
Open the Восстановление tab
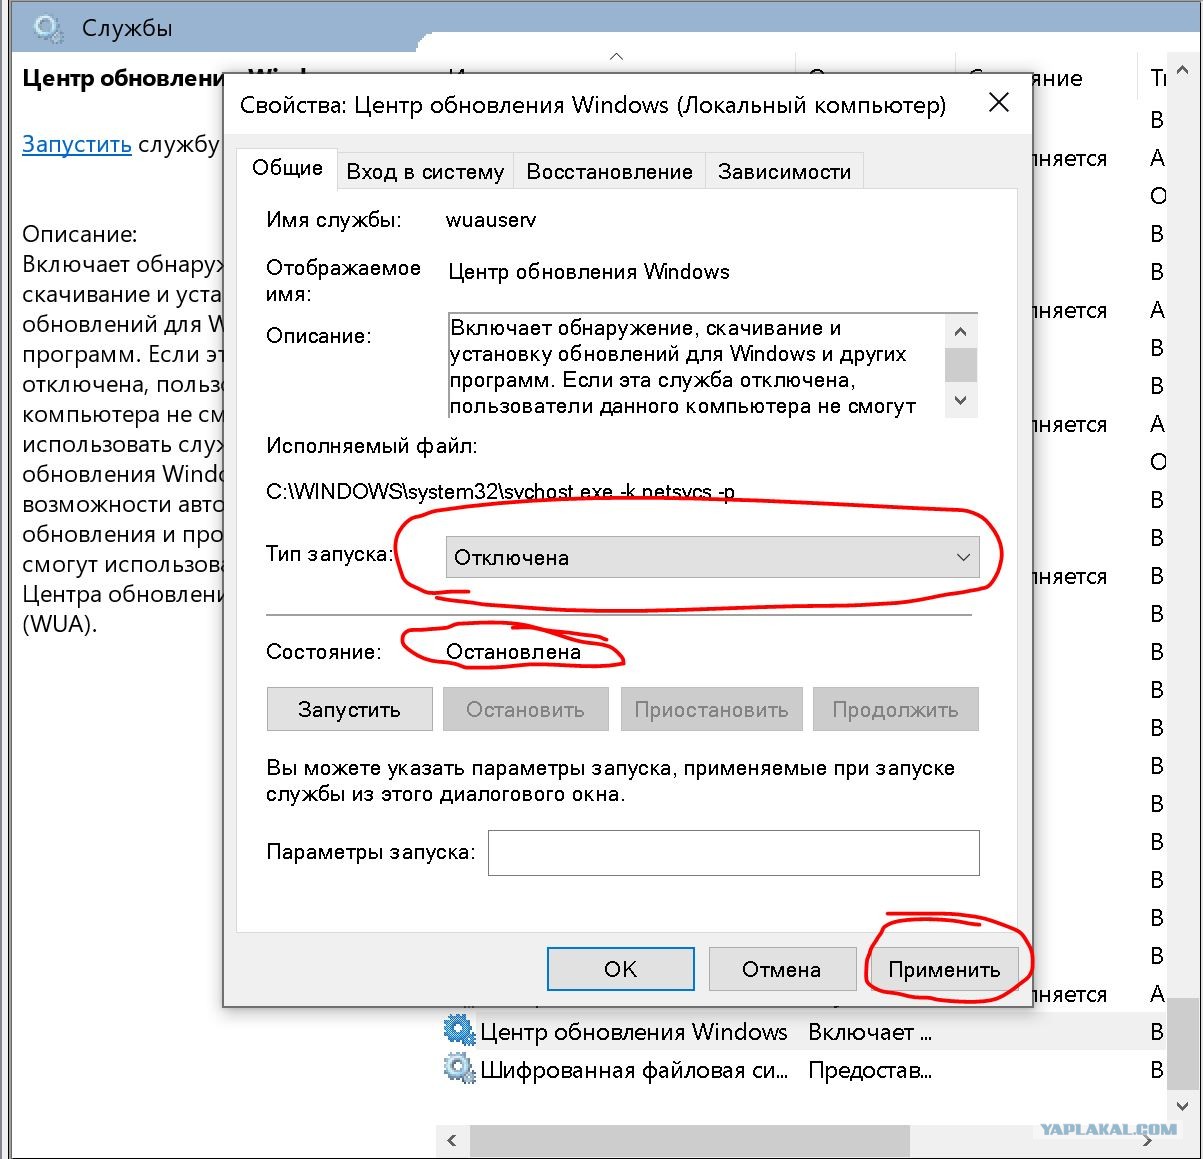(609, 171)
